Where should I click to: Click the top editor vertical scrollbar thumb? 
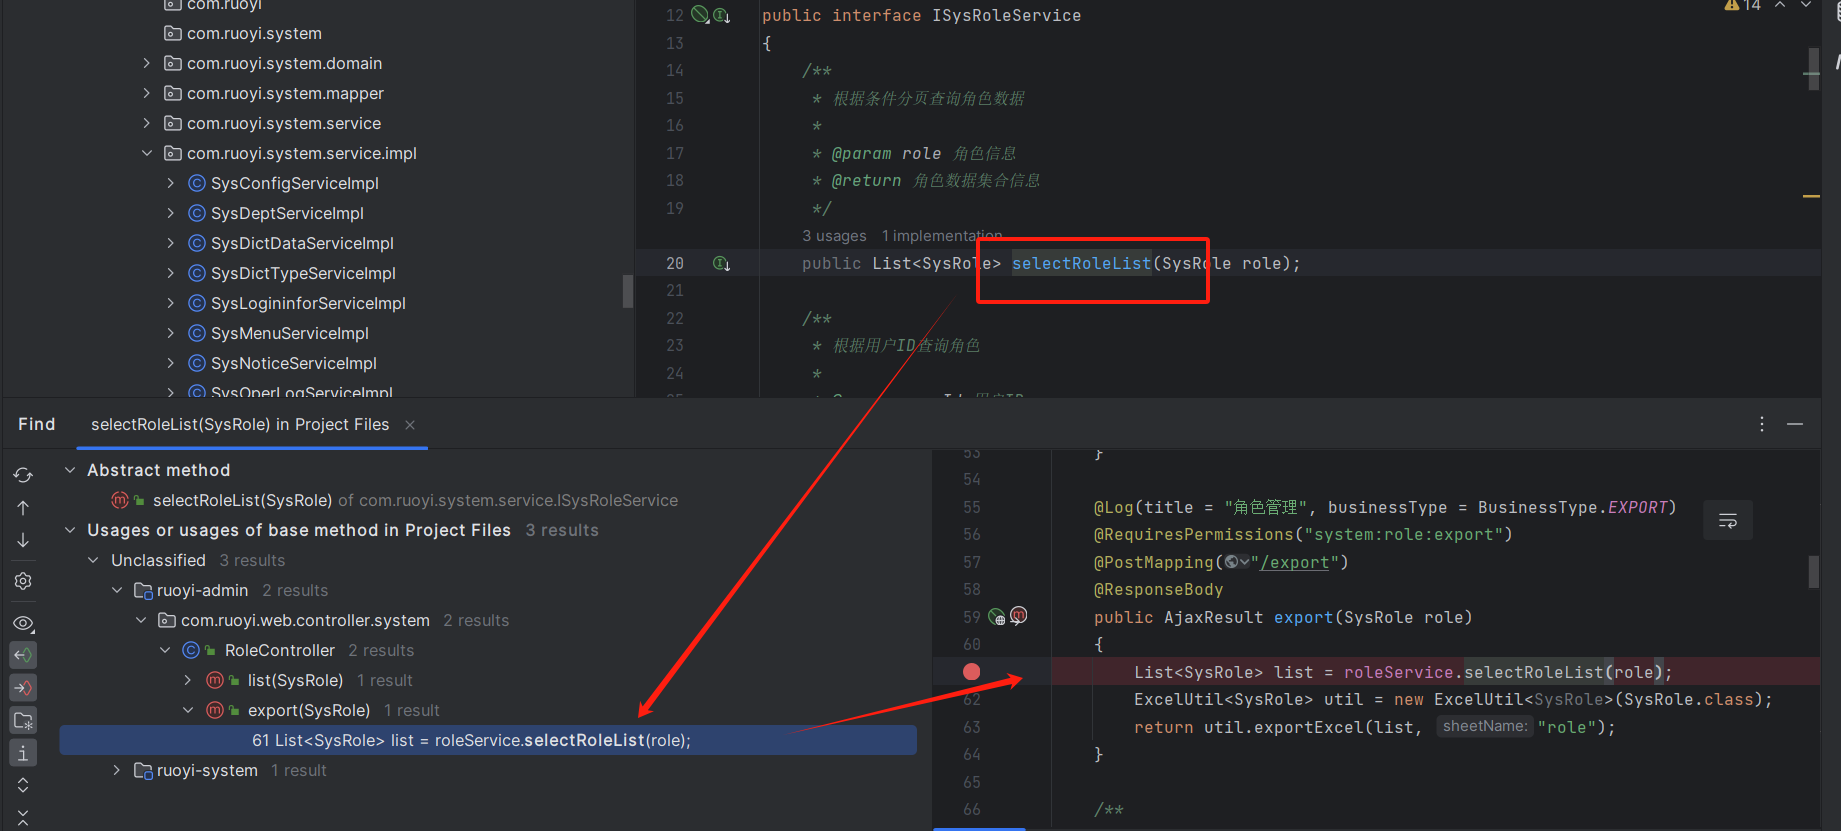(x=1813, y=69)
